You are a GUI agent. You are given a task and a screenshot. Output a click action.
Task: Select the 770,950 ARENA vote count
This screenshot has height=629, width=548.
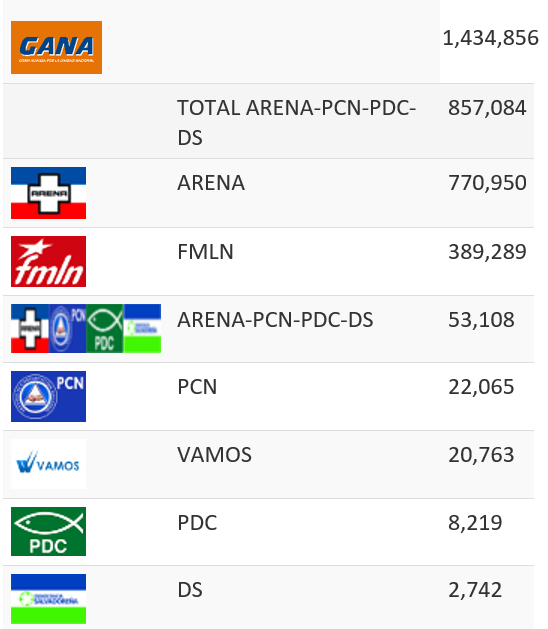click(x=487, y=183)
